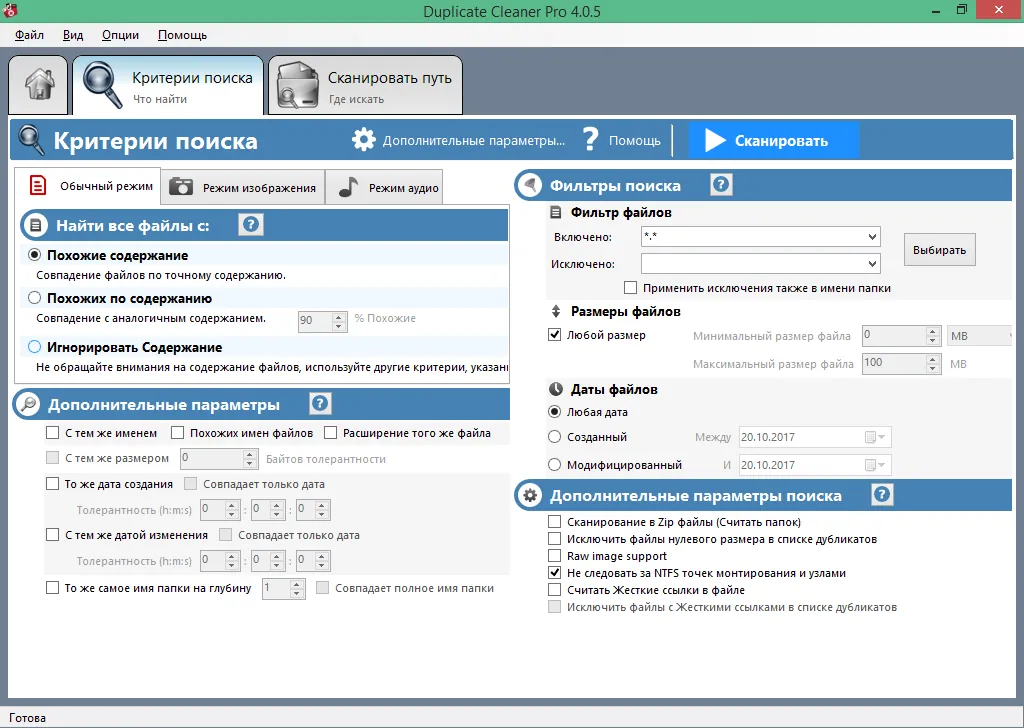Switch to Режим изображения tab
The height and width of the screenshot is (728, 1024).
243,187
